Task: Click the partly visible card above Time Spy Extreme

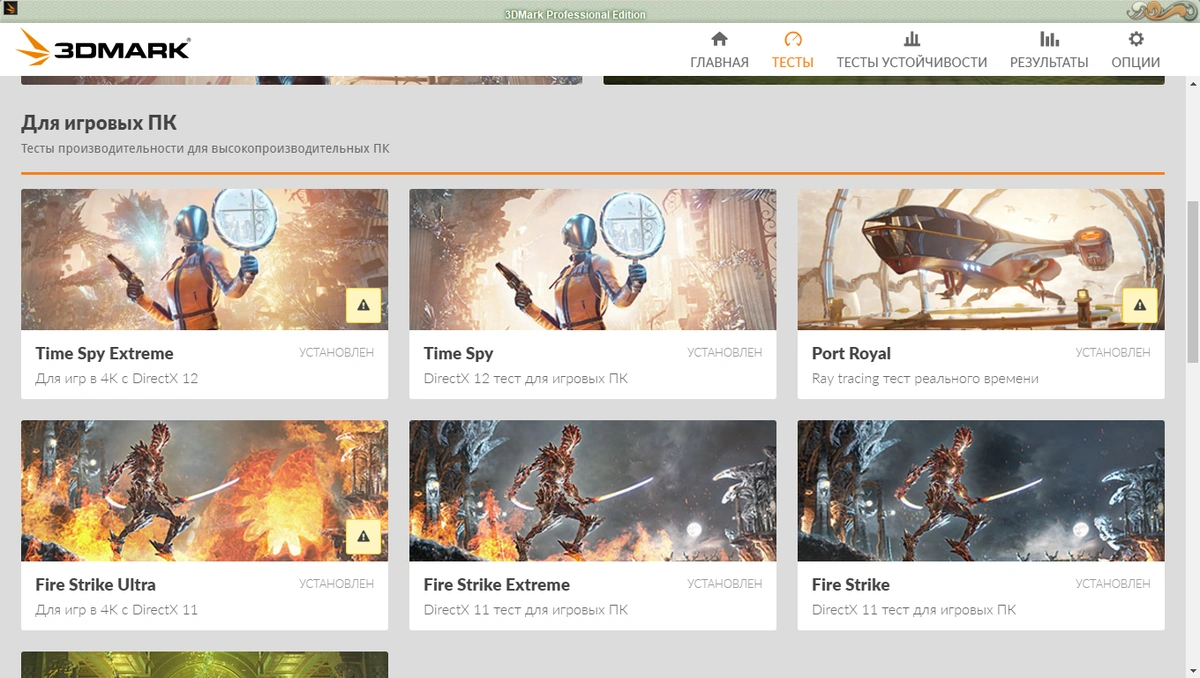Action: [301, 80]
